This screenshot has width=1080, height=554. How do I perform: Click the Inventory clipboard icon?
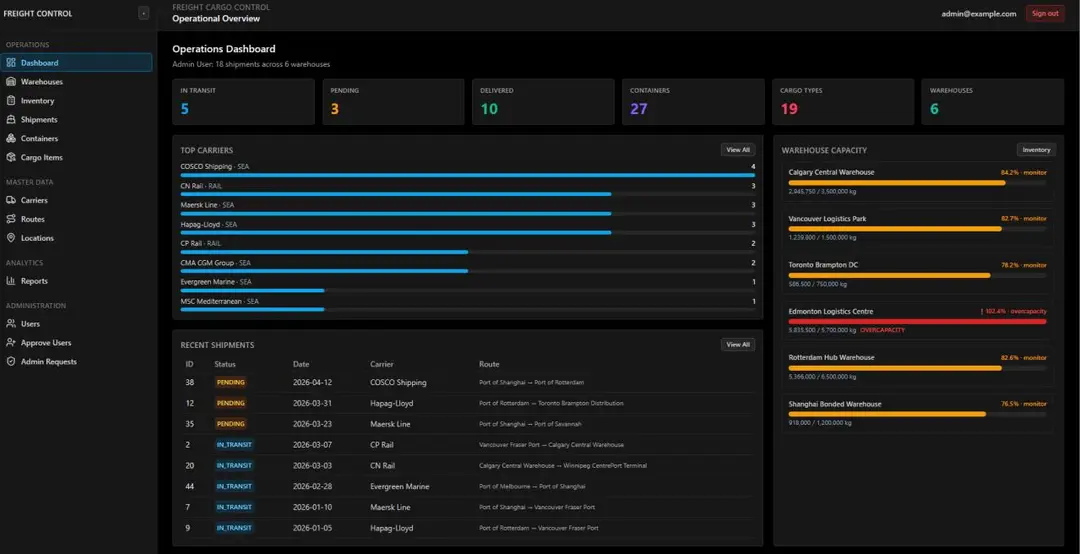tap(11, 101)
